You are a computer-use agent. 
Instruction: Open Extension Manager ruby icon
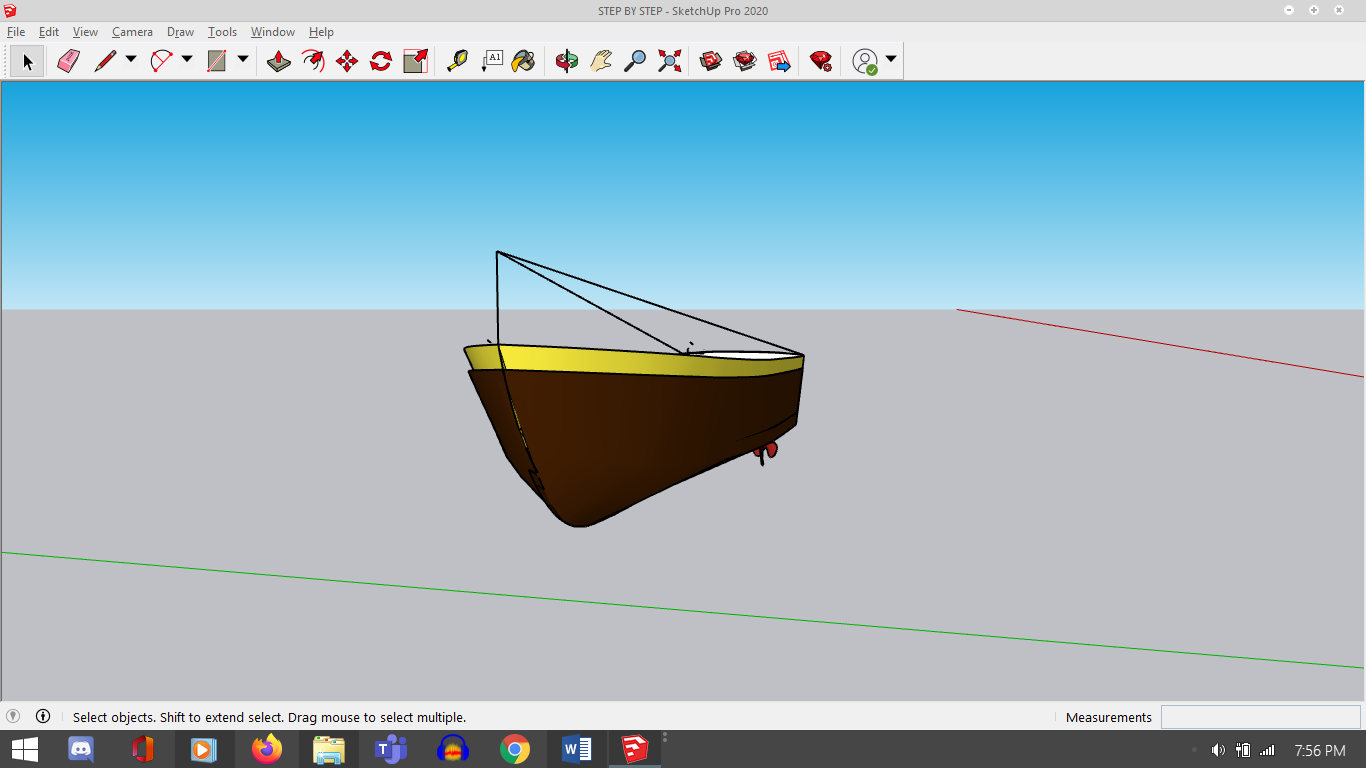click(x=821, y=61)
